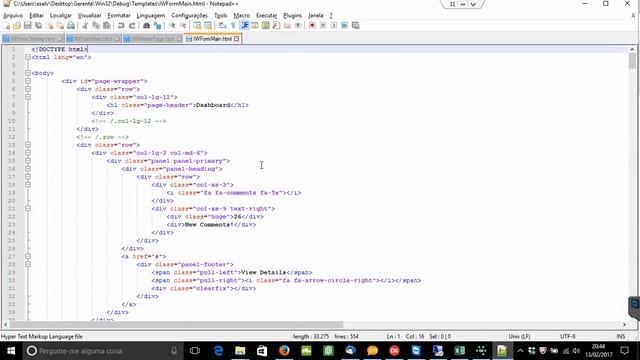This screenshot has height=360, width=640.
Task: Collapse the html tag fold on line 2
Action: 28,57
